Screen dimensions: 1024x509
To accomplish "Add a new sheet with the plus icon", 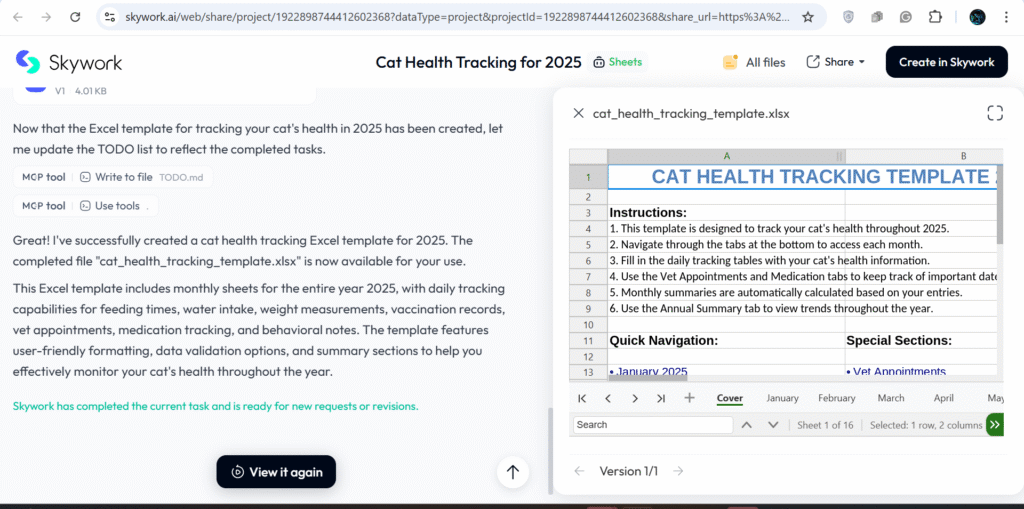I will 689,398.
